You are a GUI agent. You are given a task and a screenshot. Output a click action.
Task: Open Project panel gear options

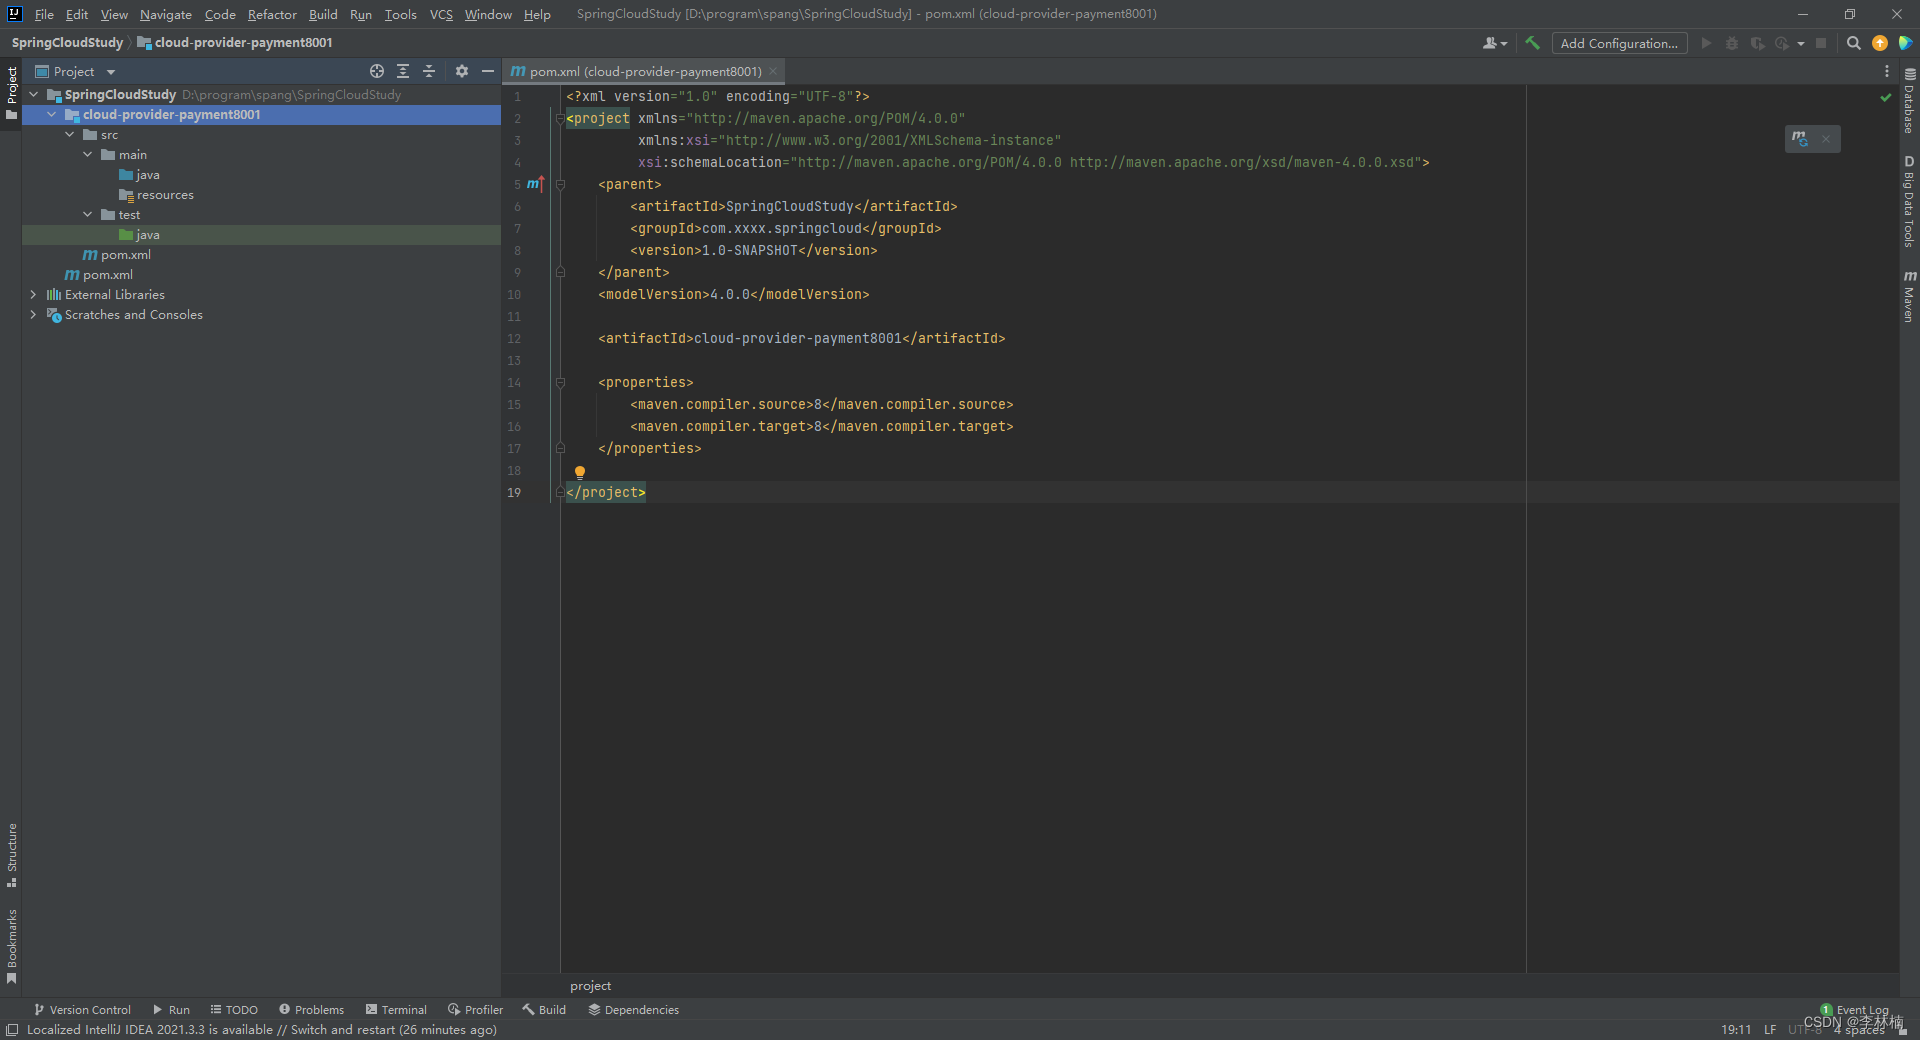coord(462,71)
